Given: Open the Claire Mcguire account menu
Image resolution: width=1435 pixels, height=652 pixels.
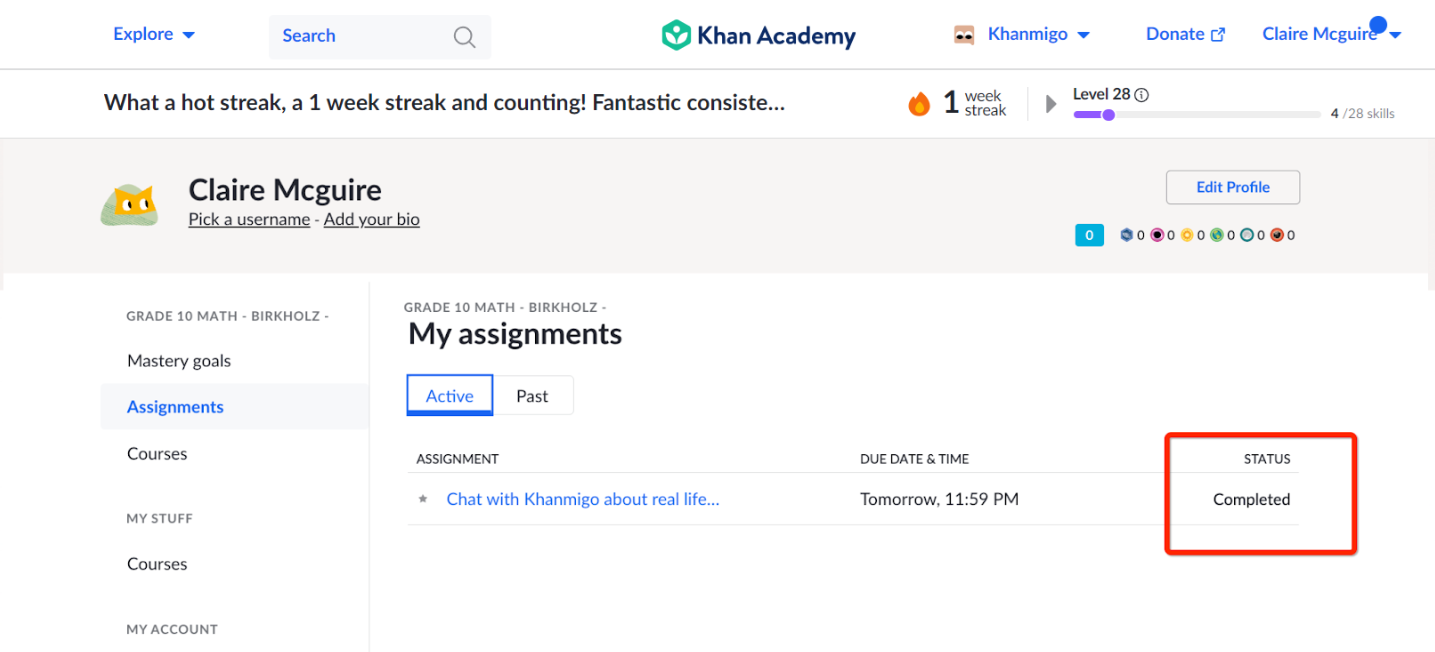Looking at the screenshot, I should [1331, 34].
